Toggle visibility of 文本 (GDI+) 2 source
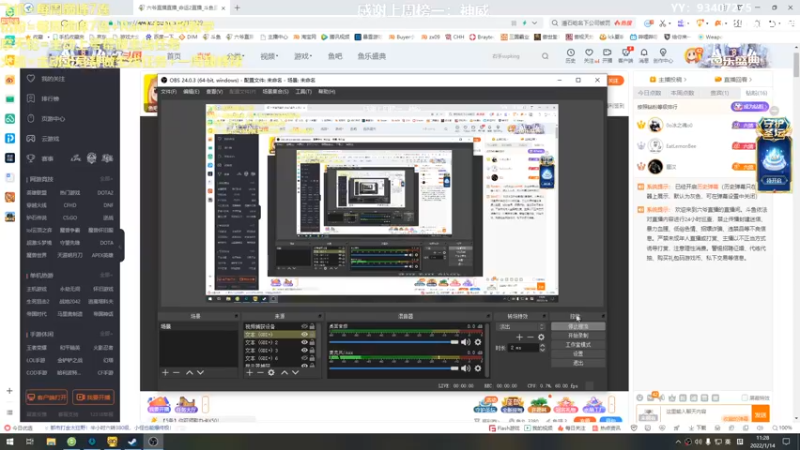 tap(305, 342)
